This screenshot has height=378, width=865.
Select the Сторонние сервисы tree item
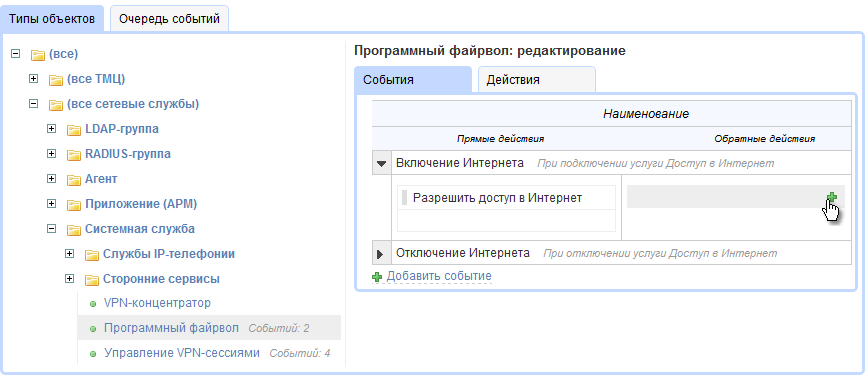161,279
